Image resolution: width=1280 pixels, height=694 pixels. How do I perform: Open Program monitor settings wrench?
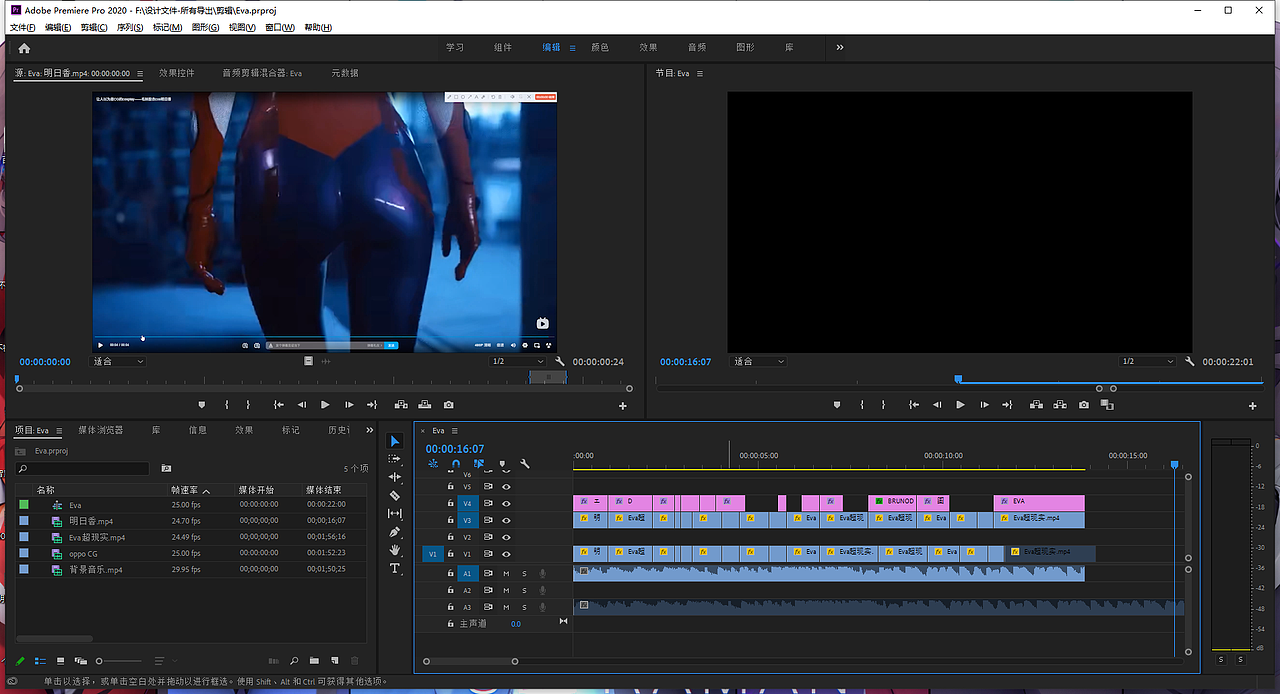[1190, 361]
